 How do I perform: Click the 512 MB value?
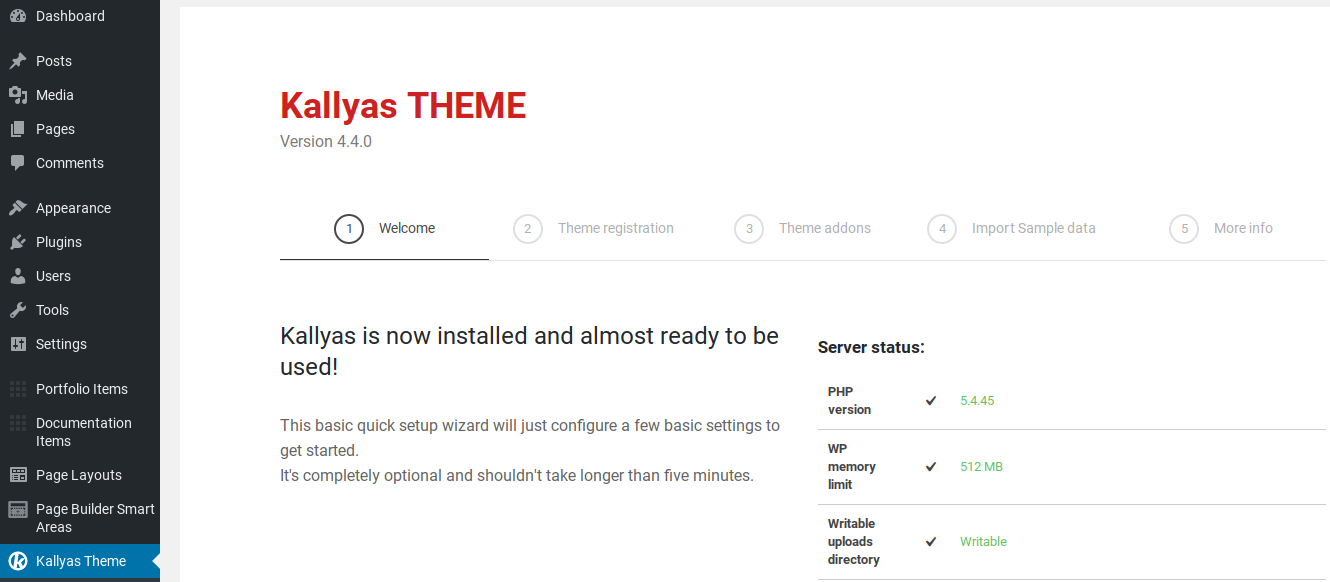981,467
